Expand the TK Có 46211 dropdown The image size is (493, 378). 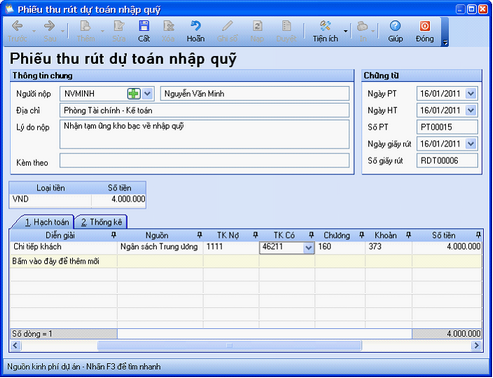coord(309,248)
